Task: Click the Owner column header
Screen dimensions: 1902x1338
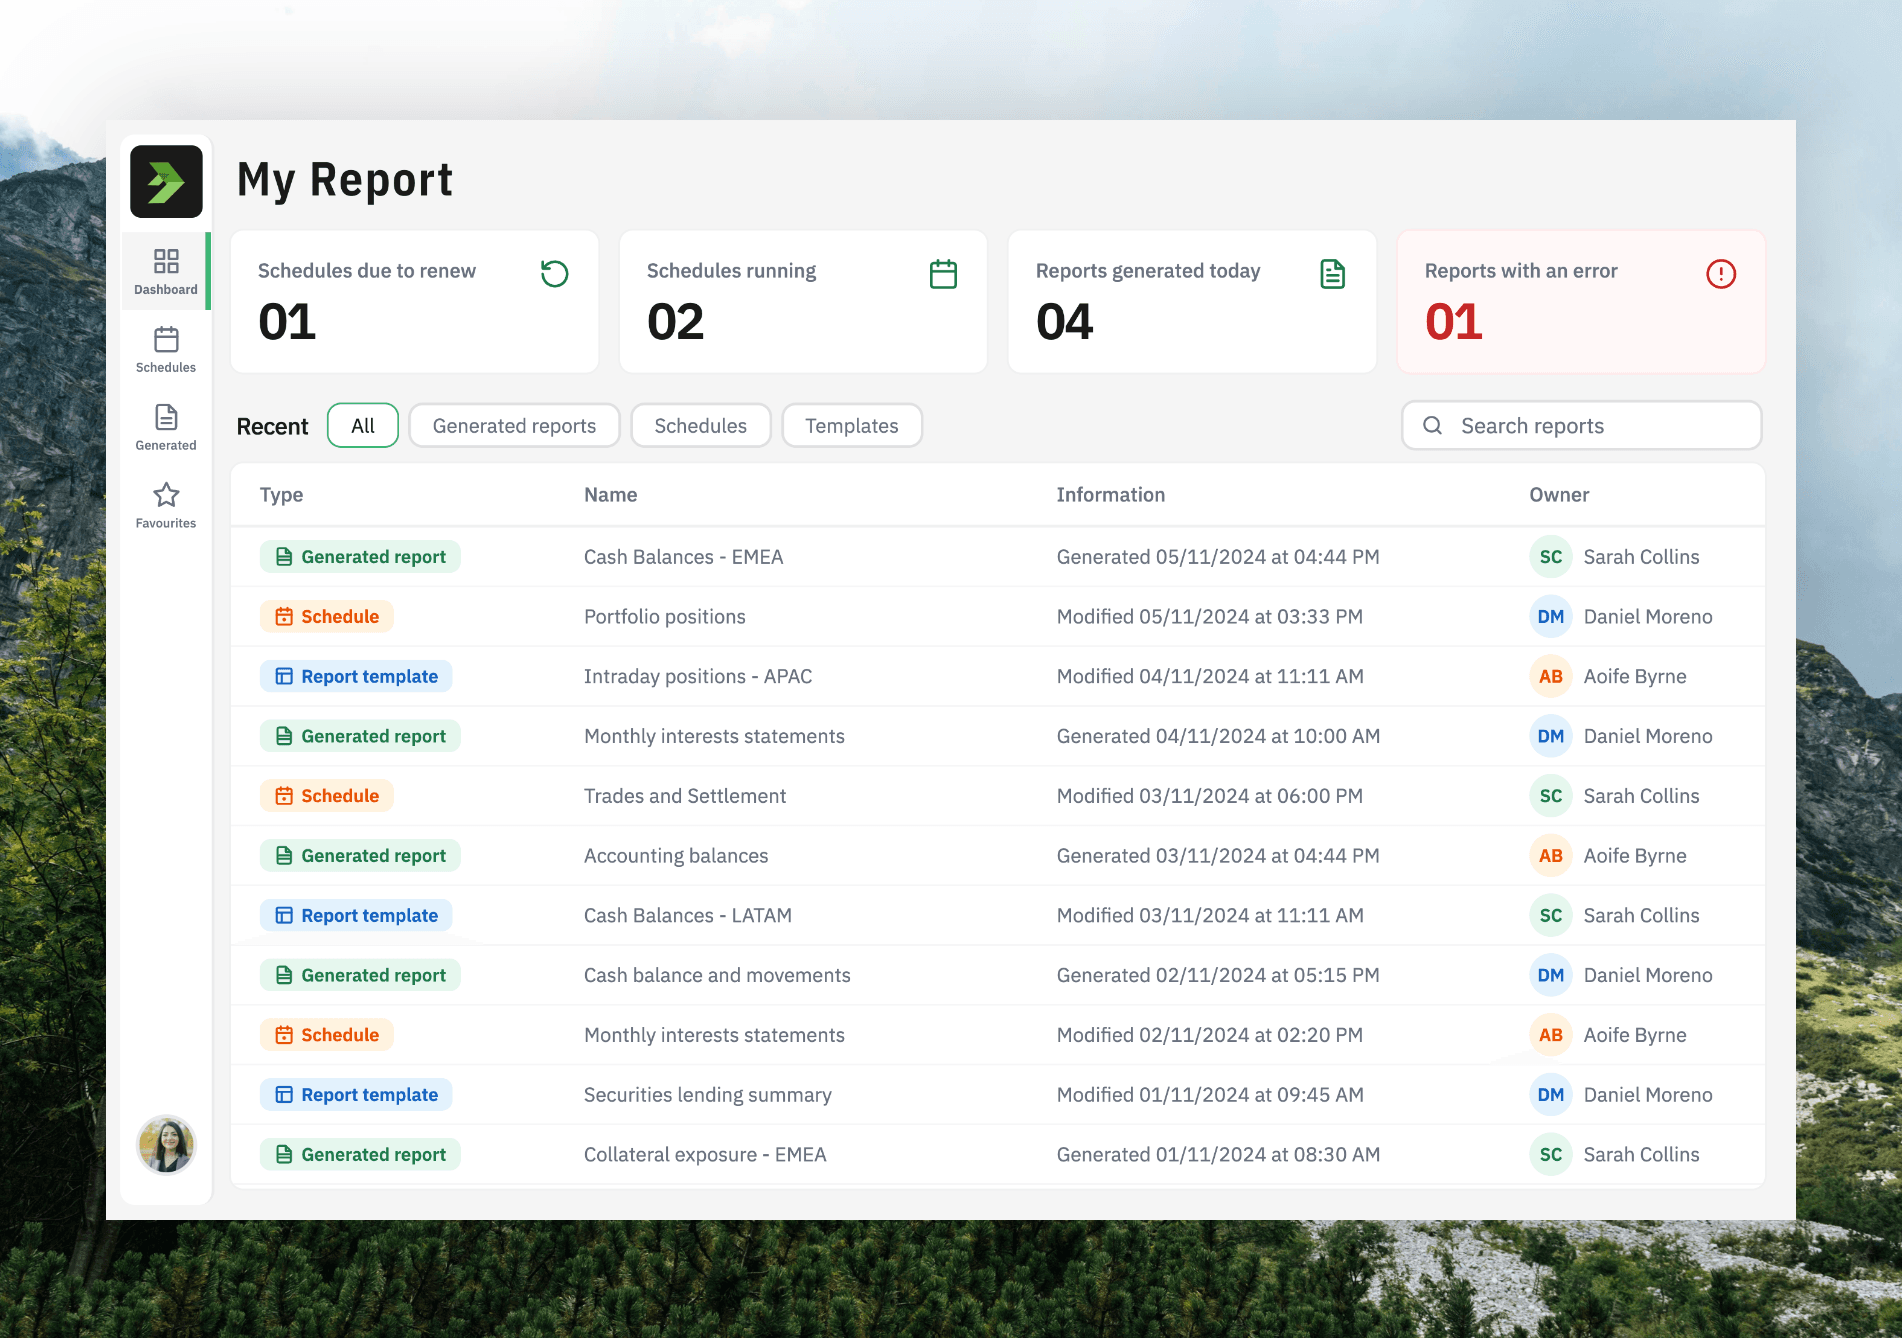Action: [1559, 494]
